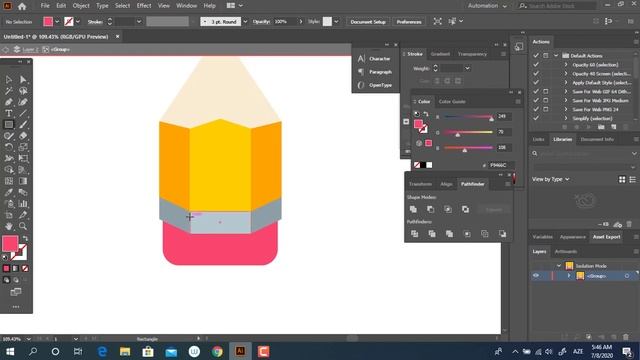Click the Preferences button
The width and height of the screenshot is (640, 360).
[409, 22]
